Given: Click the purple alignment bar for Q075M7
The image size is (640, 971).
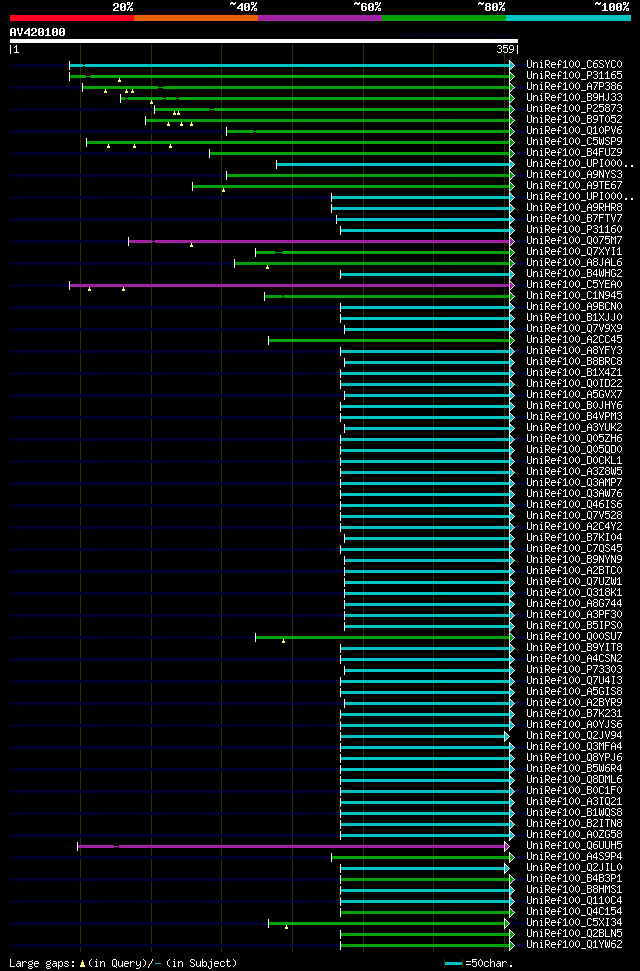Looking at the screenshot, I should 319,241.
